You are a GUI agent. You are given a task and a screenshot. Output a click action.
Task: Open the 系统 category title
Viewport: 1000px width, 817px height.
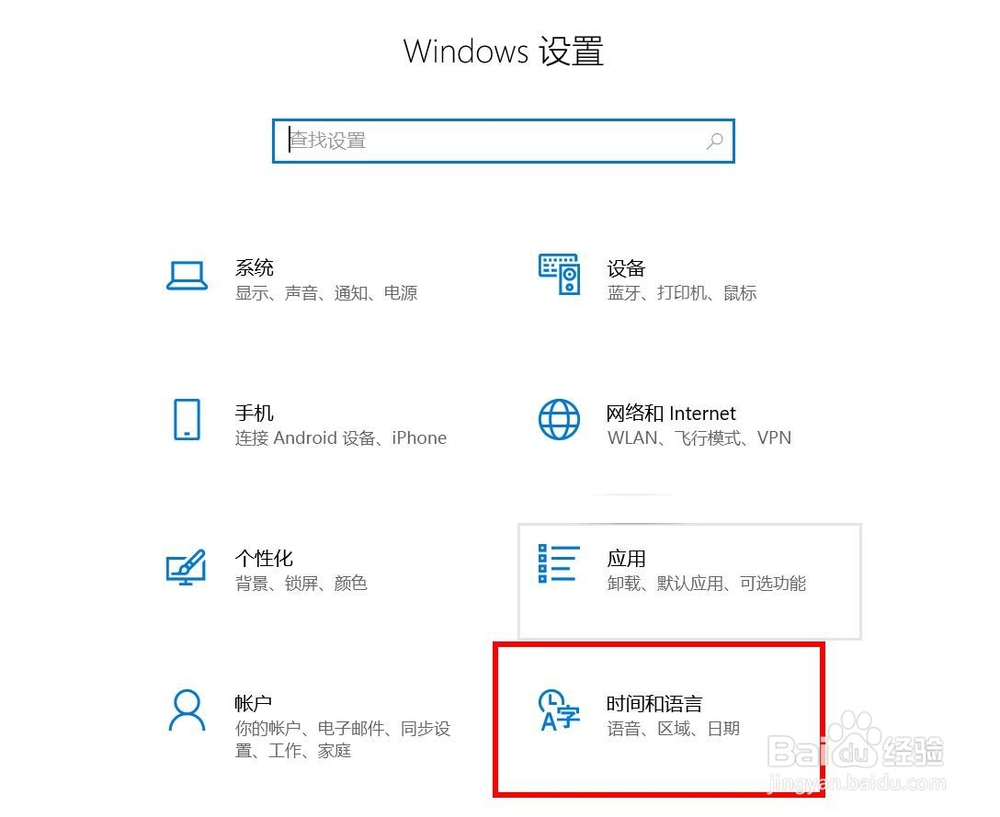click(x=254, y=268)
